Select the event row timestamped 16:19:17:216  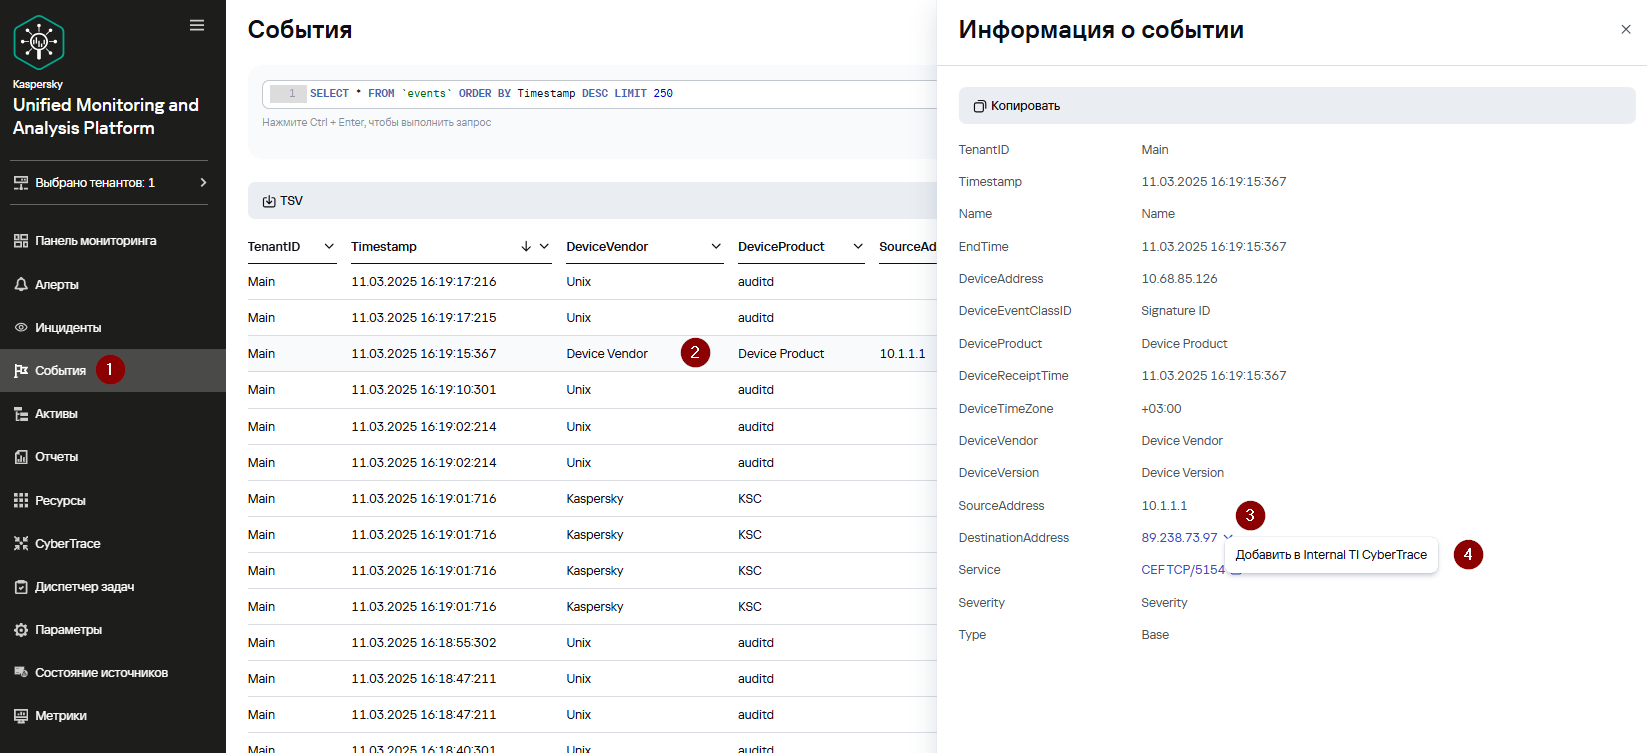click(x=592, y=282)
